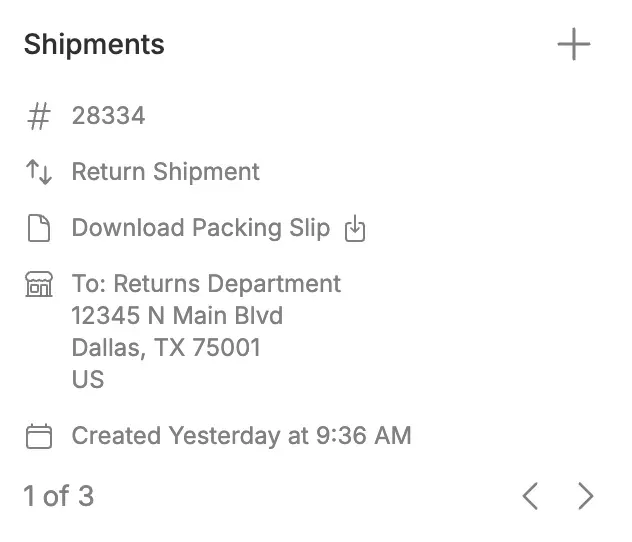Viewport: 632px width, 542px height.
Task: Click the US country line
Action: (88, 380)
